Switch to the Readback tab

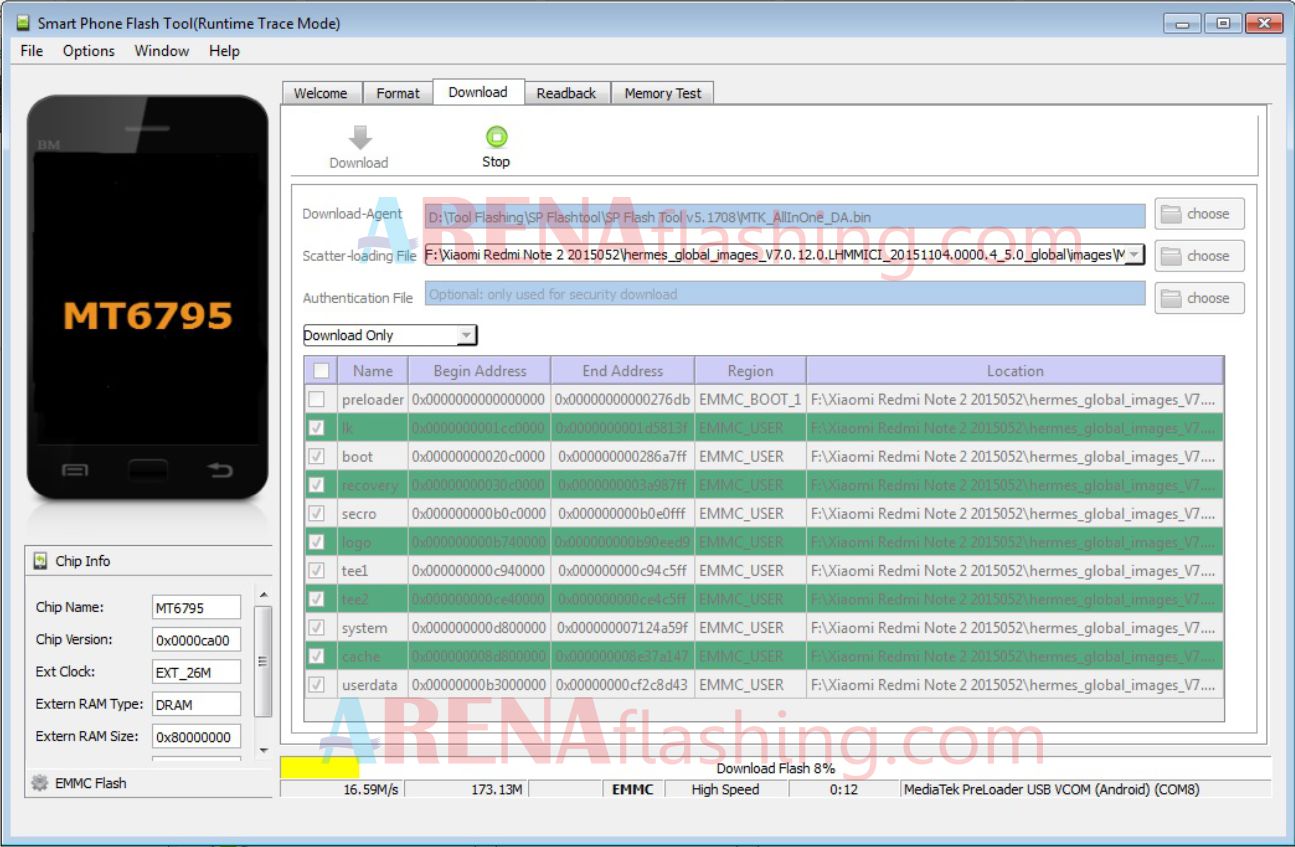click(x=566, y=93)
